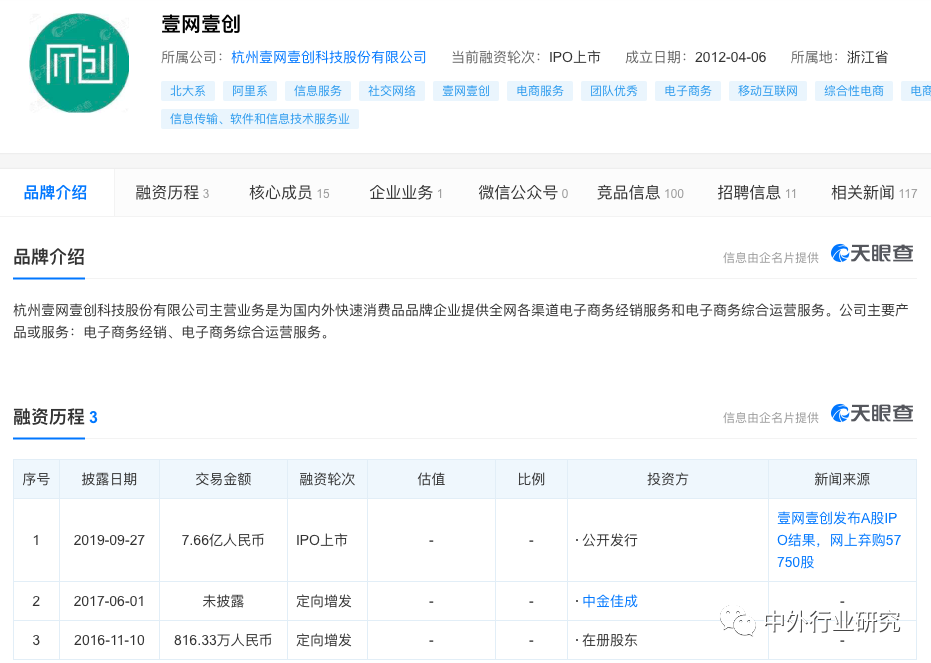Select the 社交网络 tag

click(x=391, y=91)
